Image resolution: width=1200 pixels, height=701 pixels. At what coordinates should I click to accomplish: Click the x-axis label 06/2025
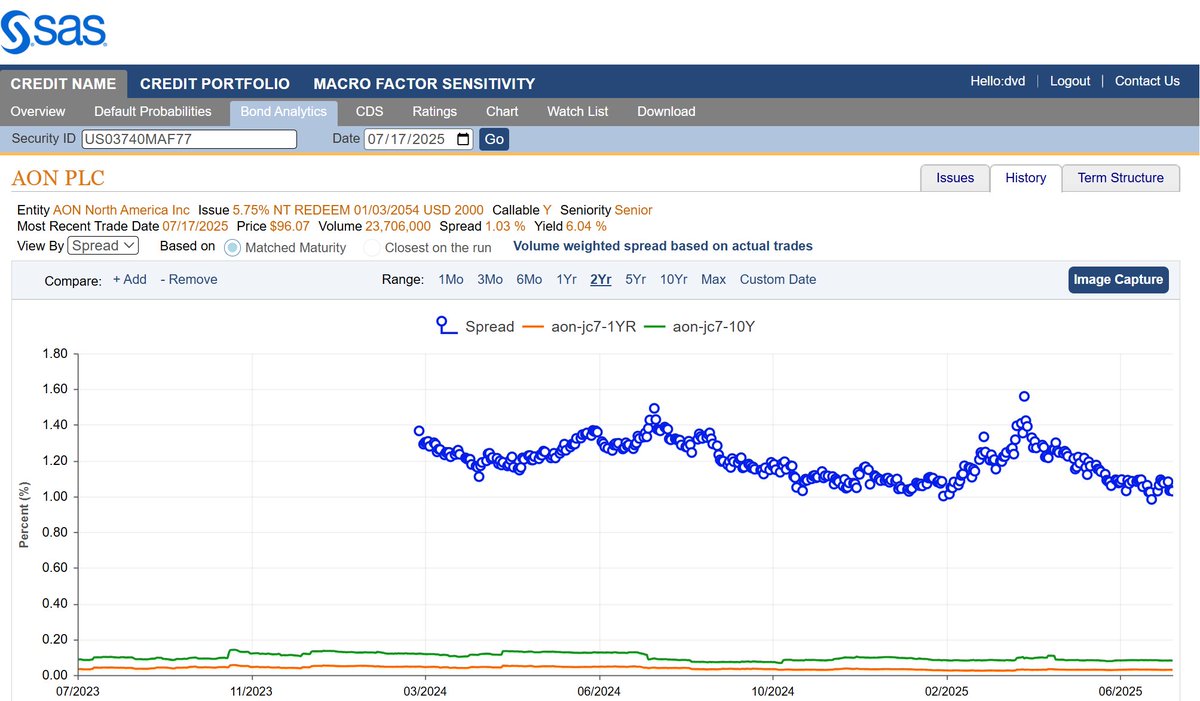[1120, 690]
